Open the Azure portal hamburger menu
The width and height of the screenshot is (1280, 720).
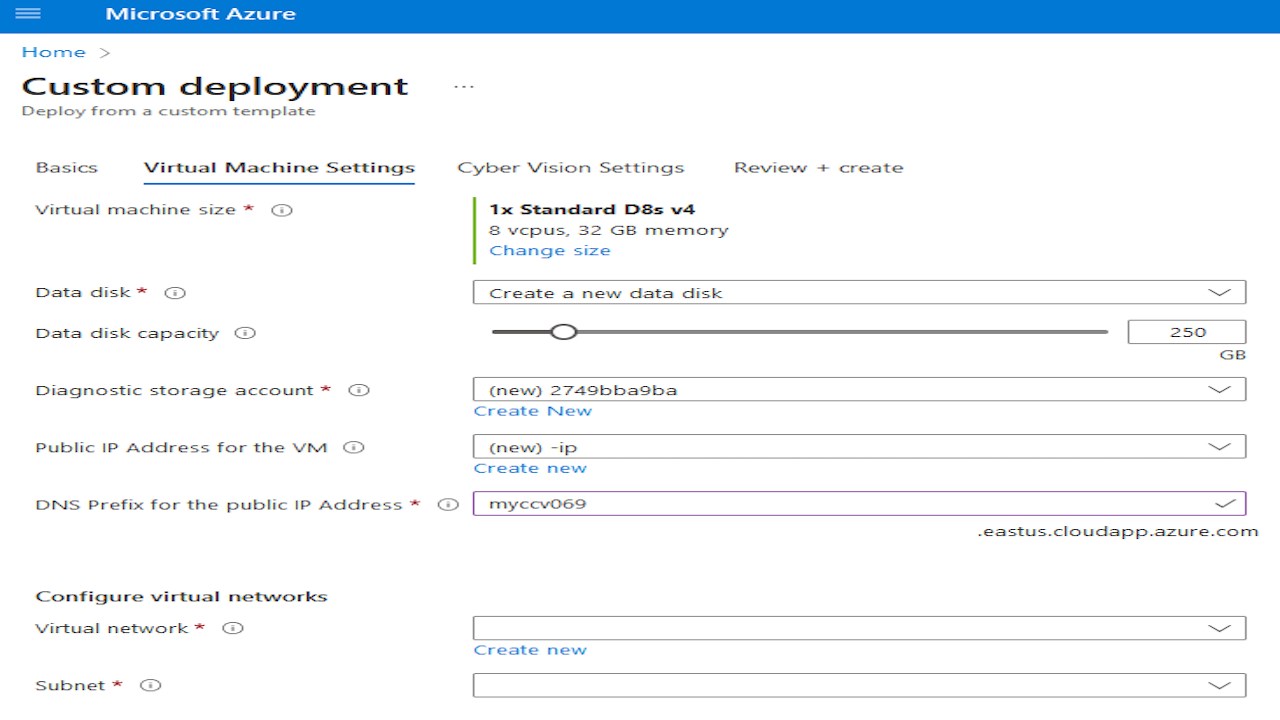pos(28,15)
